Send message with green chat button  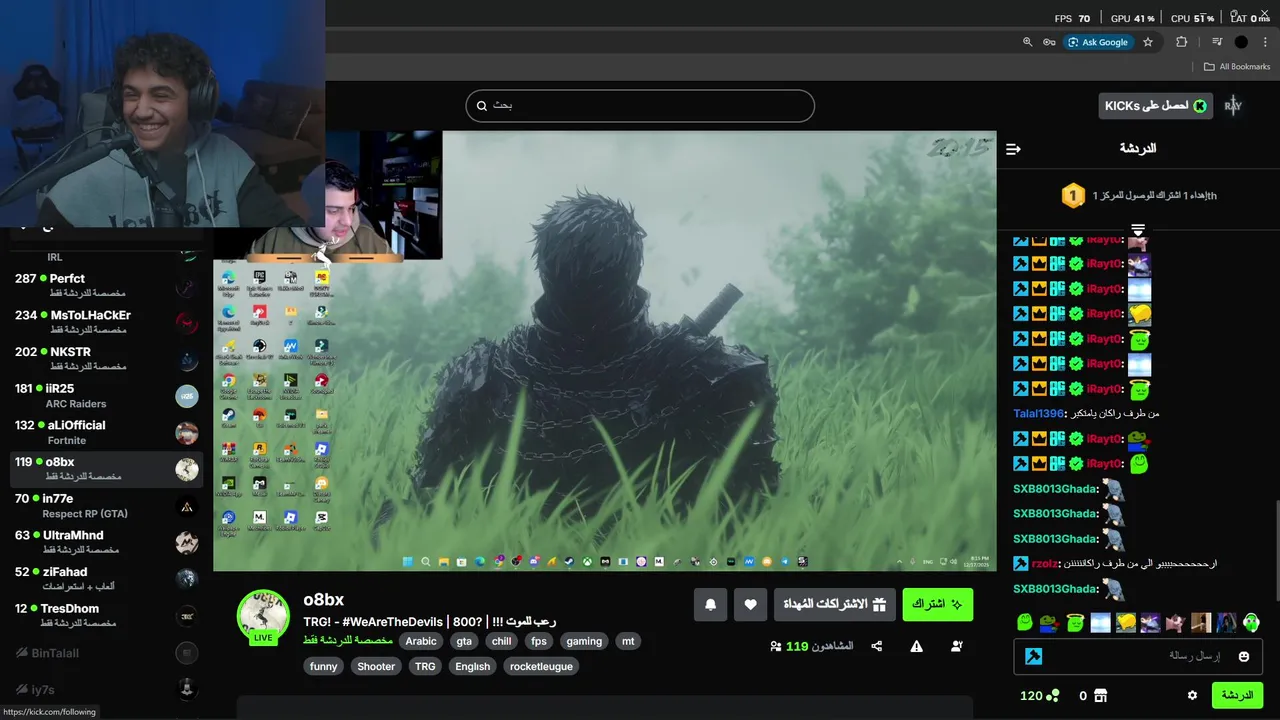point(1237,695)
